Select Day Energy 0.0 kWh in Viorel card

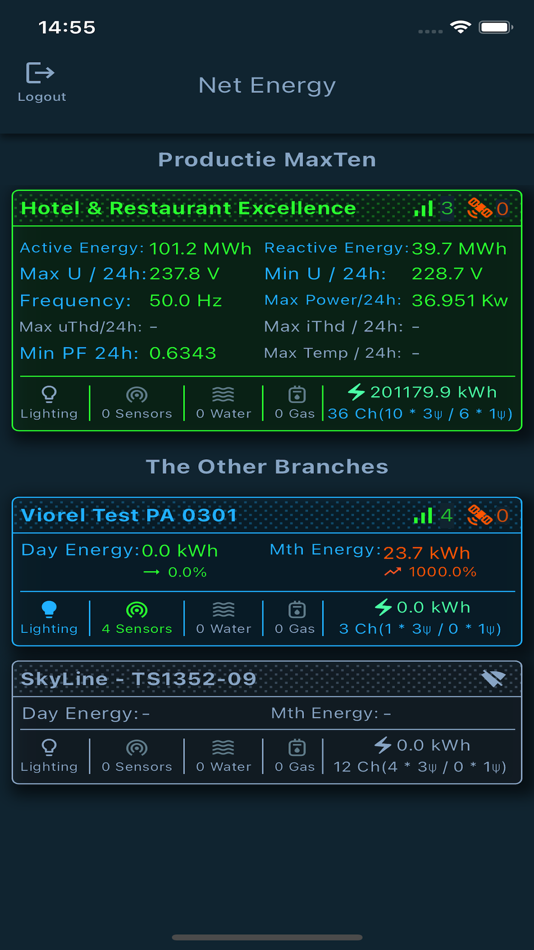(x=180, y=551)
